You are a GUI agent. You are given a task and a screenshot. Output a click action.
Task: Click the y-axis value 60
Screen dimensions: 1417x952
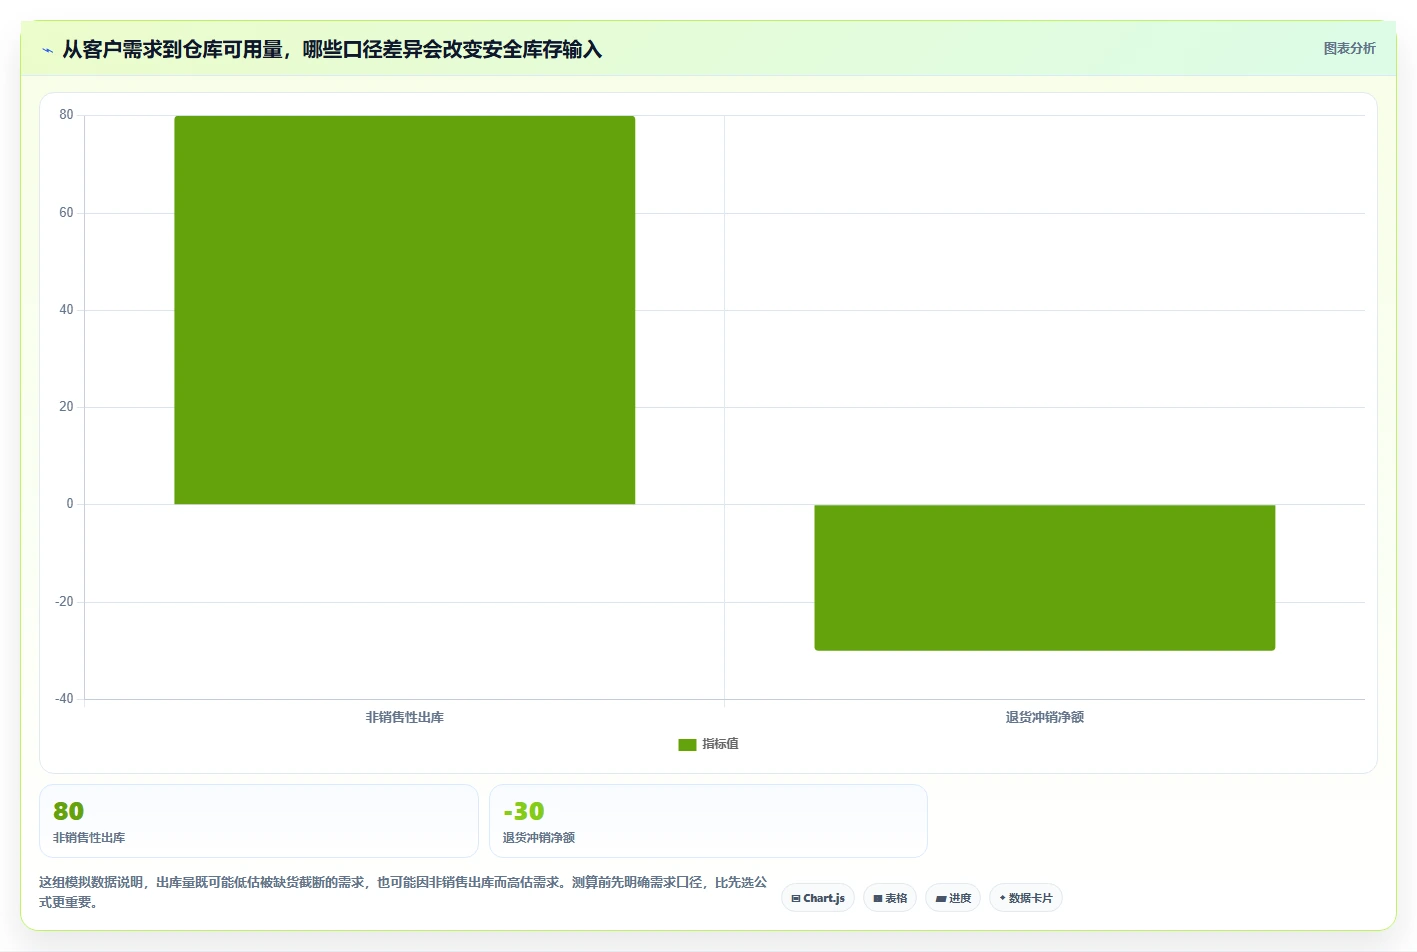66,213
